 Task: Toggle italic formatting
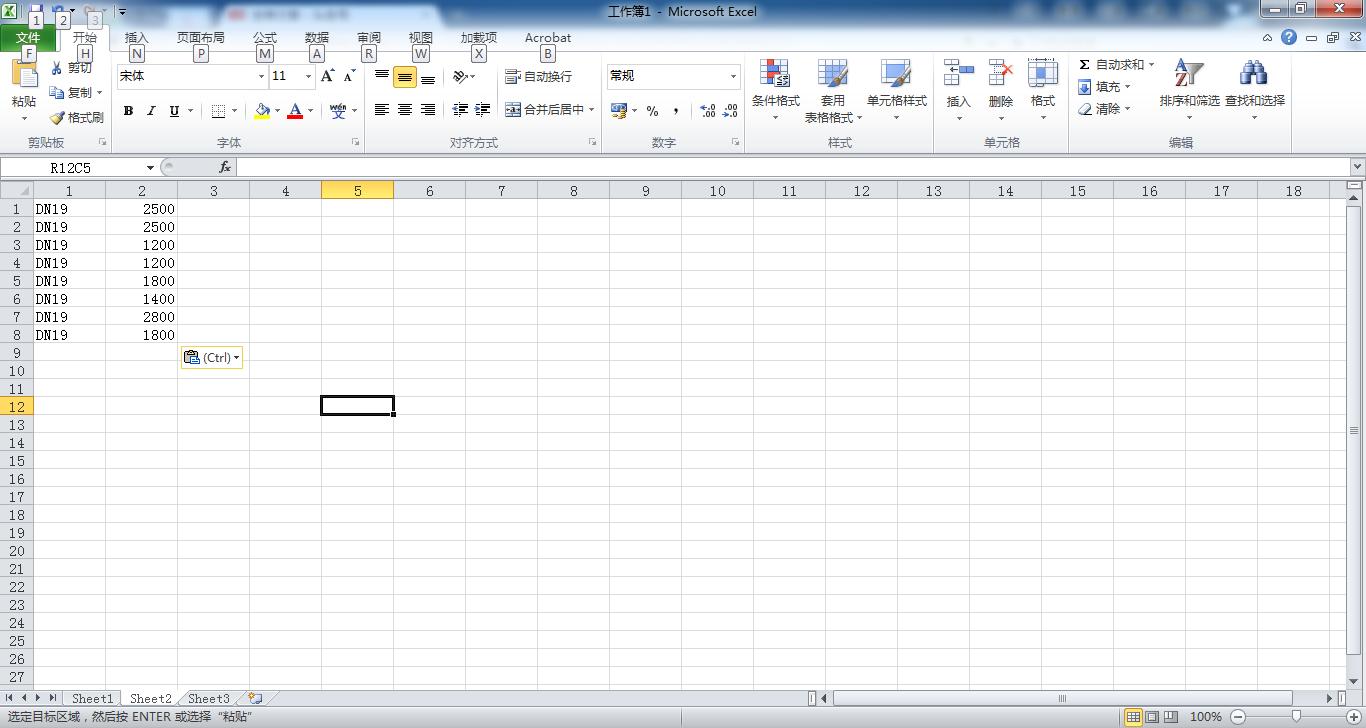(x=151, y=111)
